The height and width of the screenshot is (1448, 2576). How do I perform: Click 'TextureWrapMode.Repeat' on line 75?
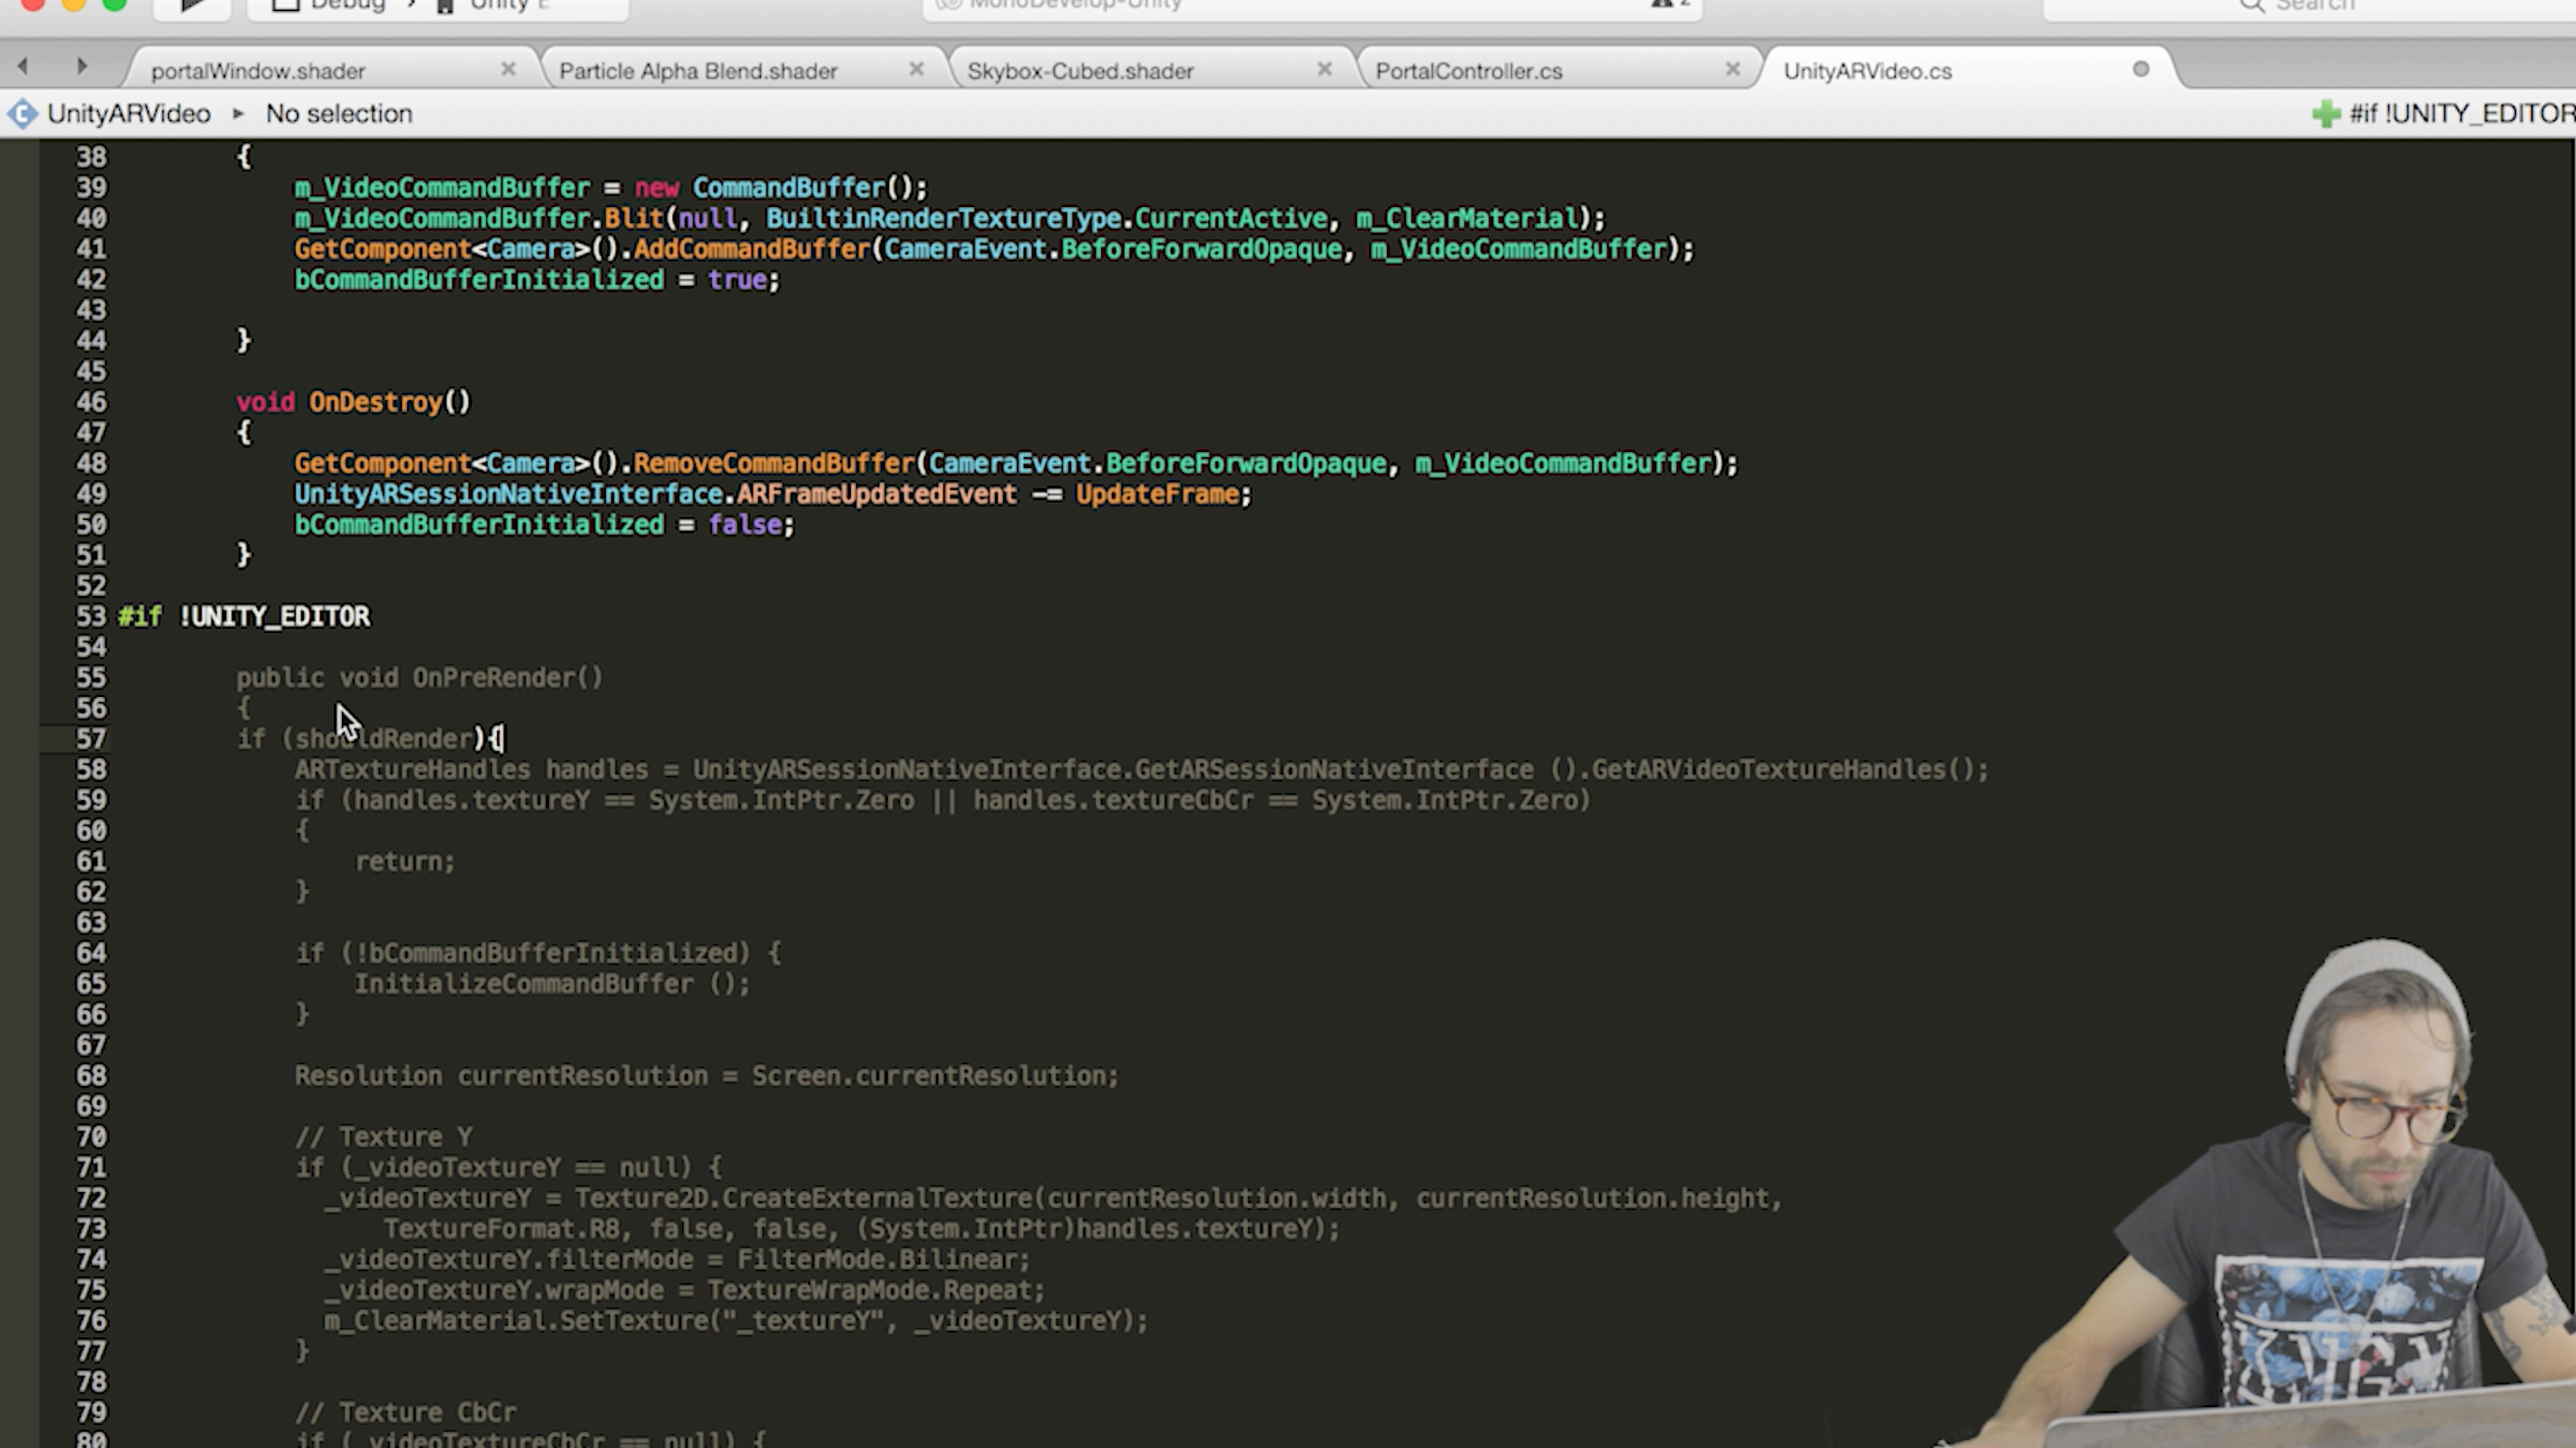(x=870, y=1291)
